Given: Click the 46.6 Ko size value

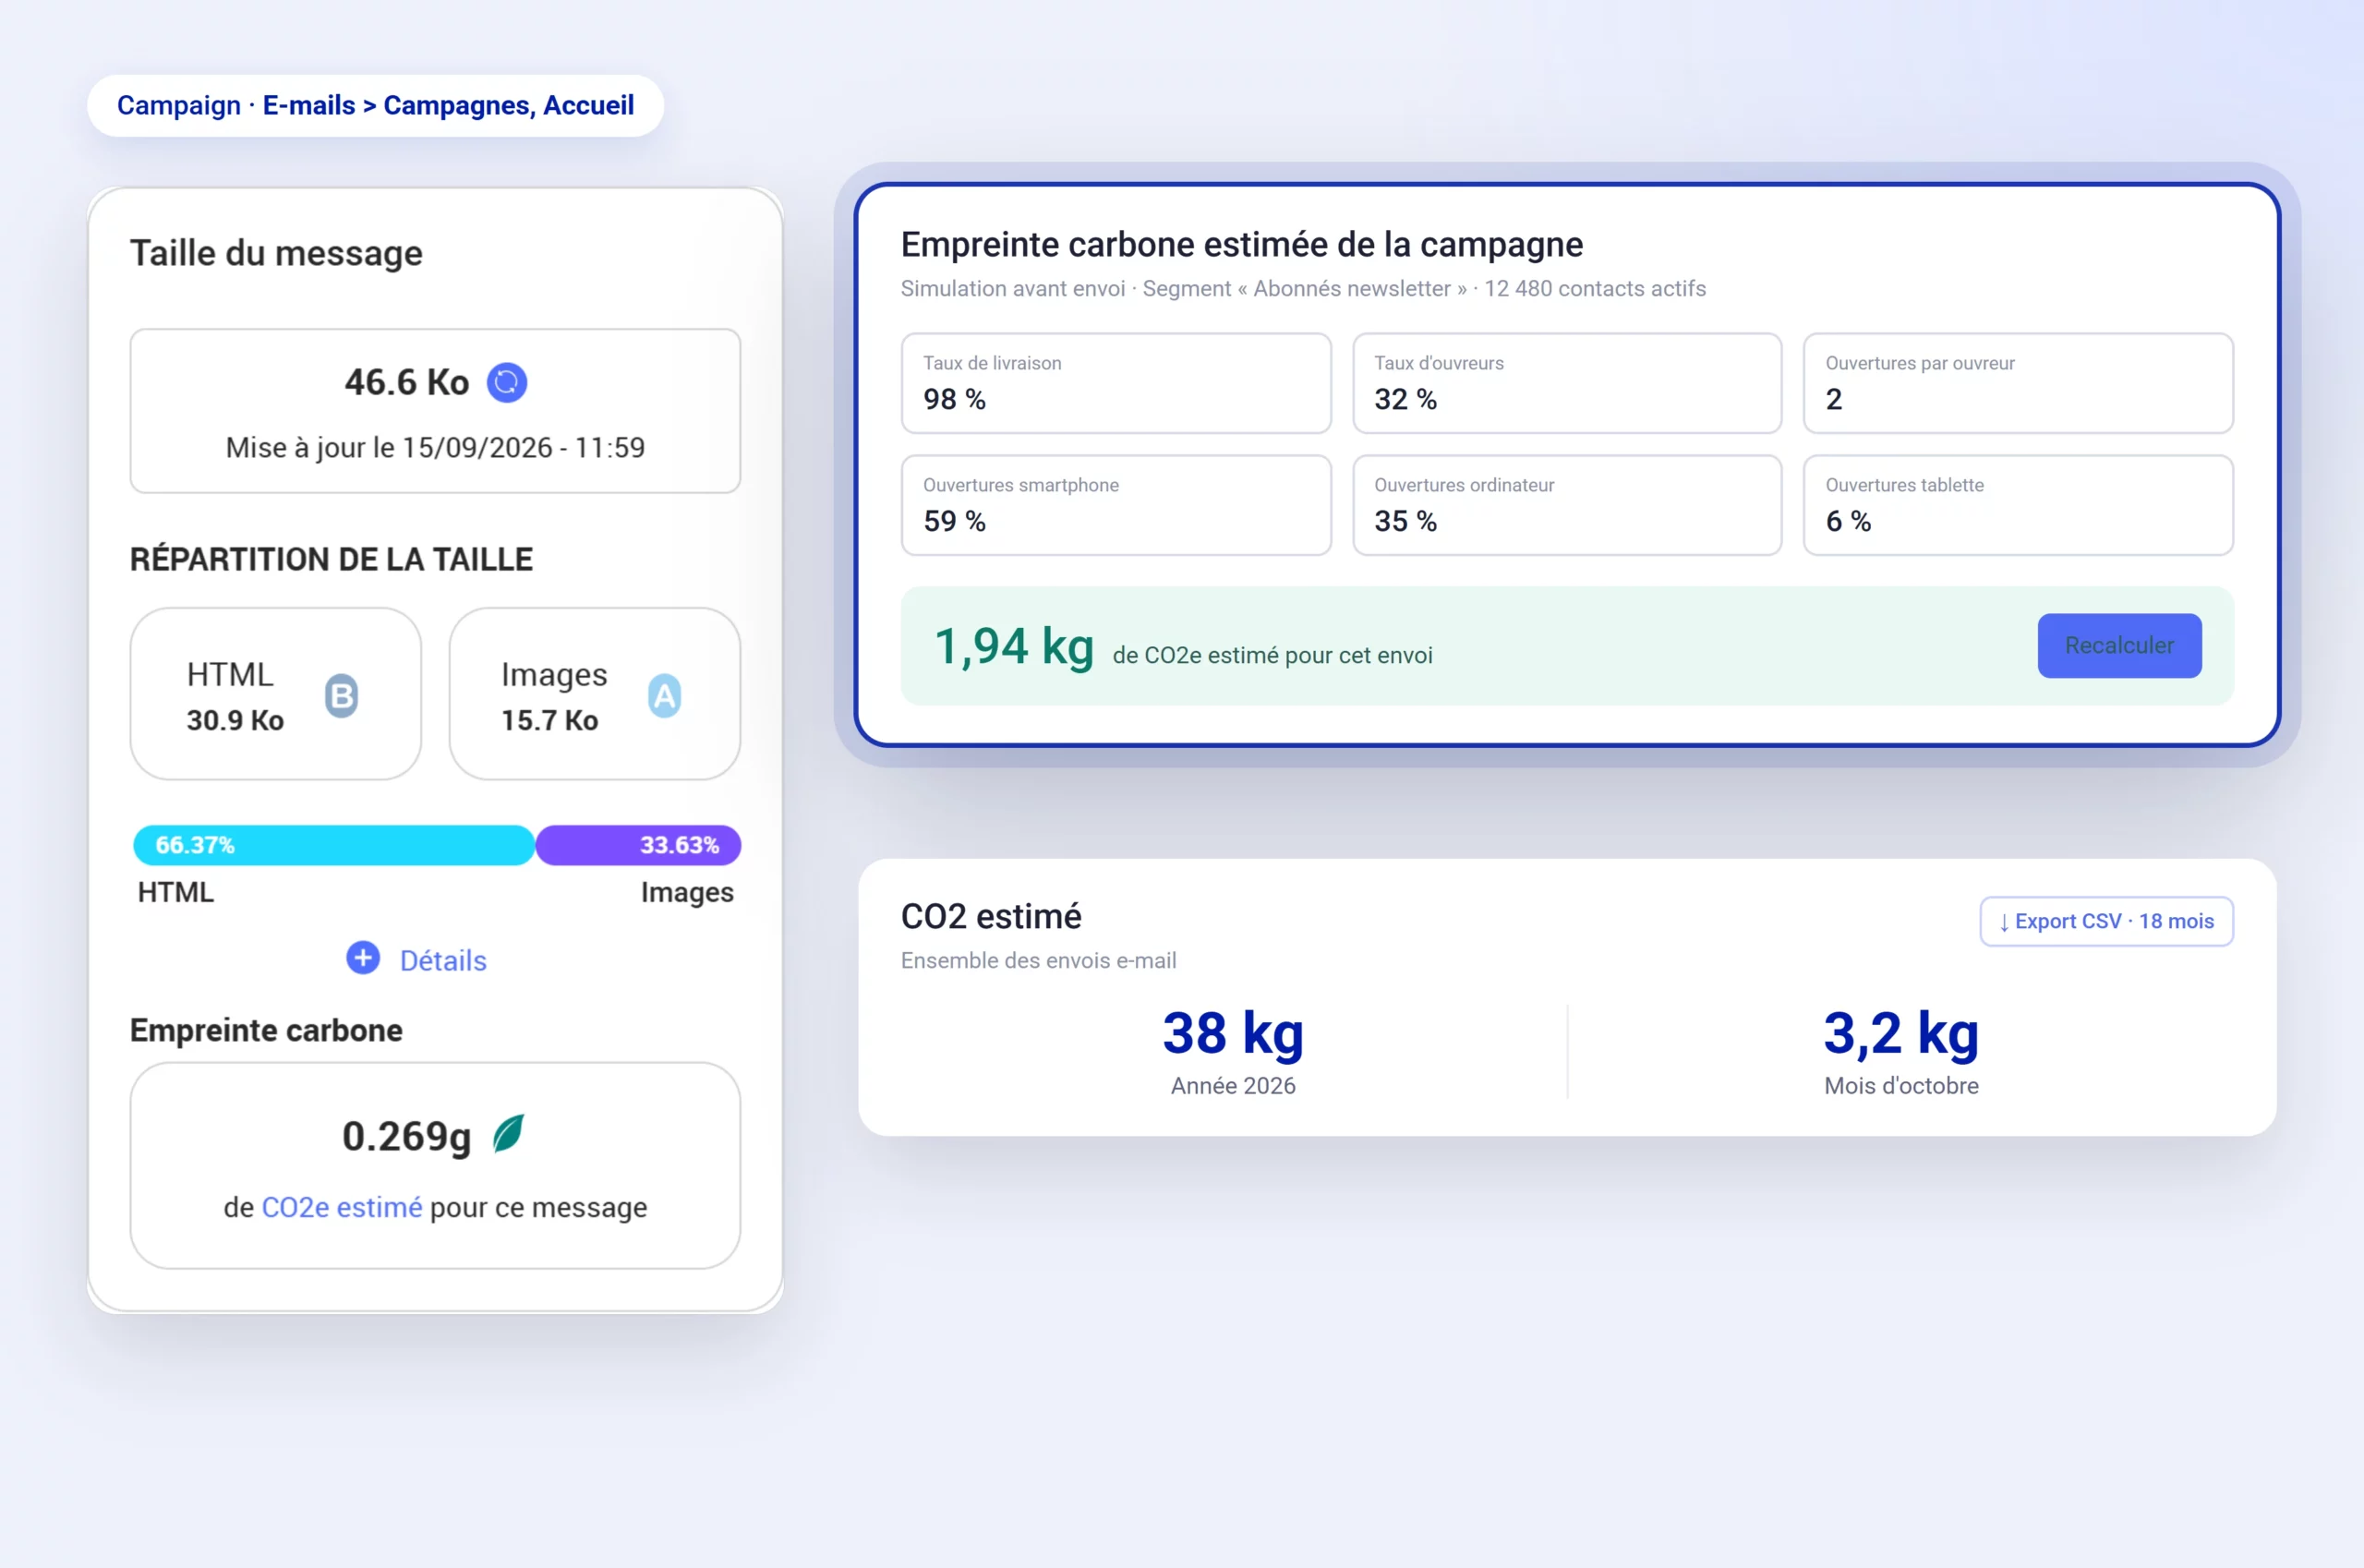Looking at the screenshot, I should tap(406, 382).
